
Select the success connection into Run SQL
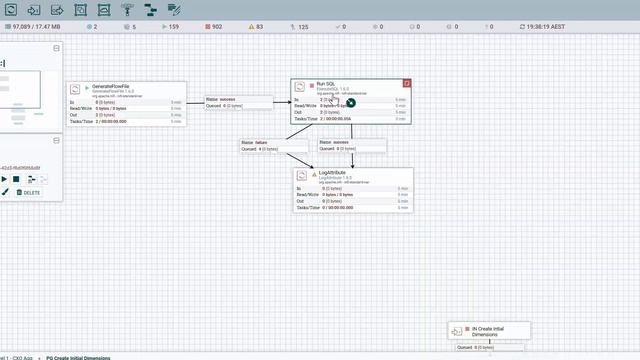238,102
